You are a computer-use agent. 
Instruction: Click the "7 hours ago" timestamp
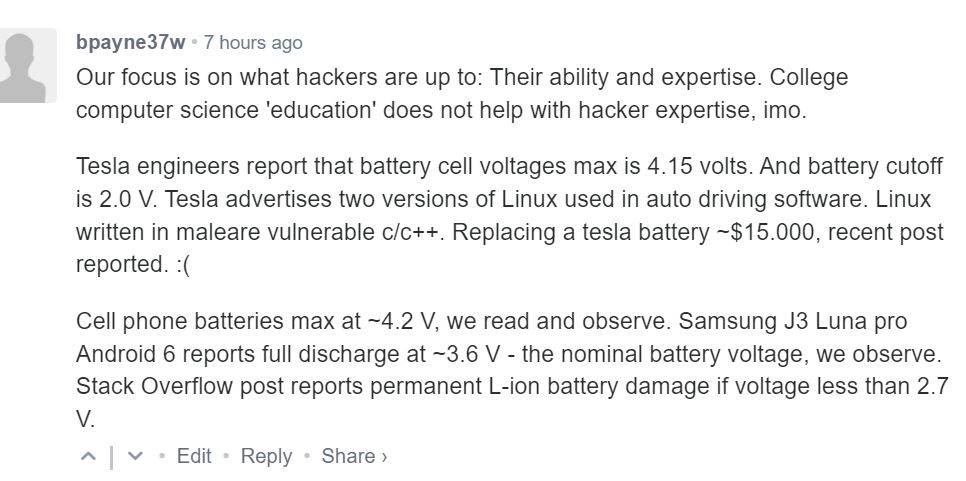253,42
